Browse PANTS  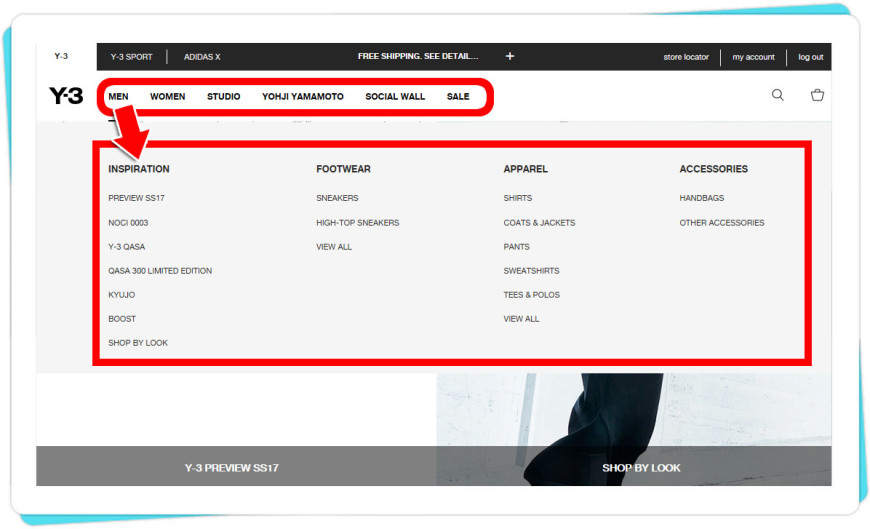pos(517,246)
